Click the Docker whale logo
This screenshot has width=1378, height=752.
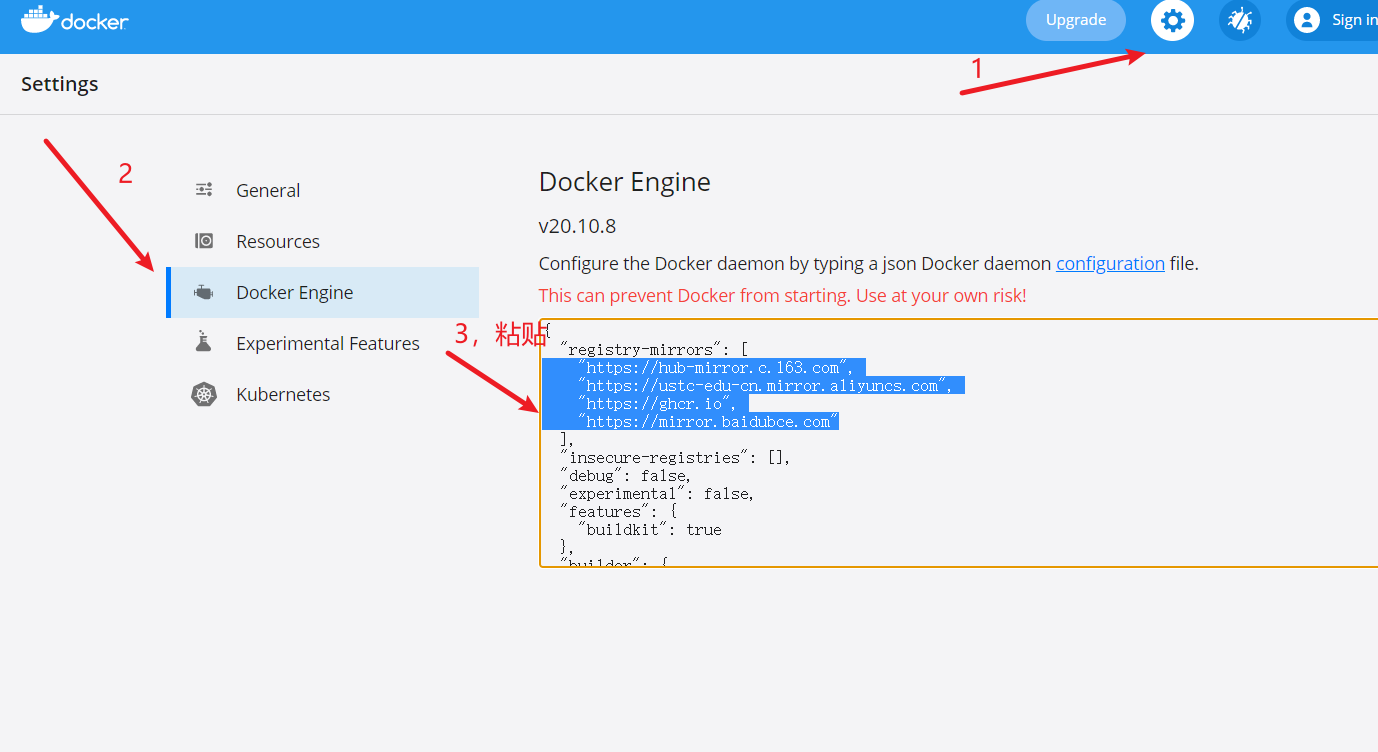click(x=75, y=19)
